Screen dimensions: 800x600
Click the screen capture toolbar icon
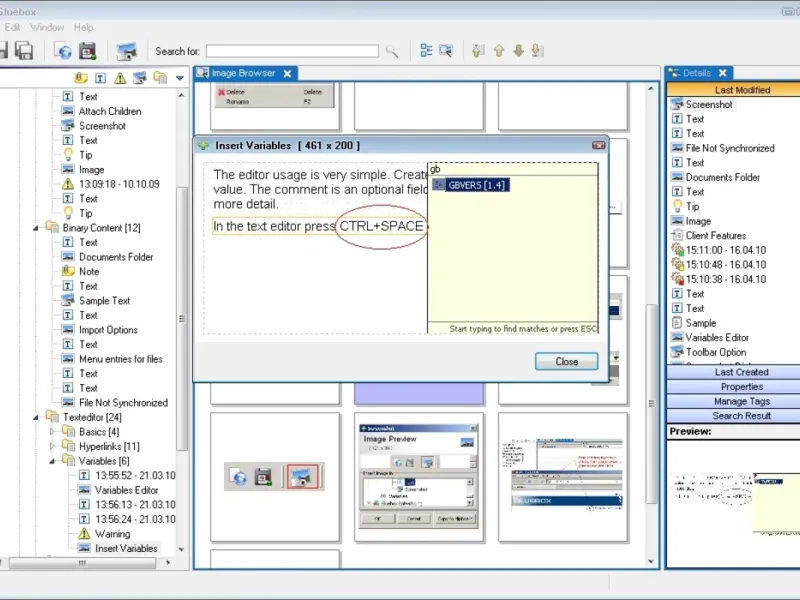pos(126,50)
